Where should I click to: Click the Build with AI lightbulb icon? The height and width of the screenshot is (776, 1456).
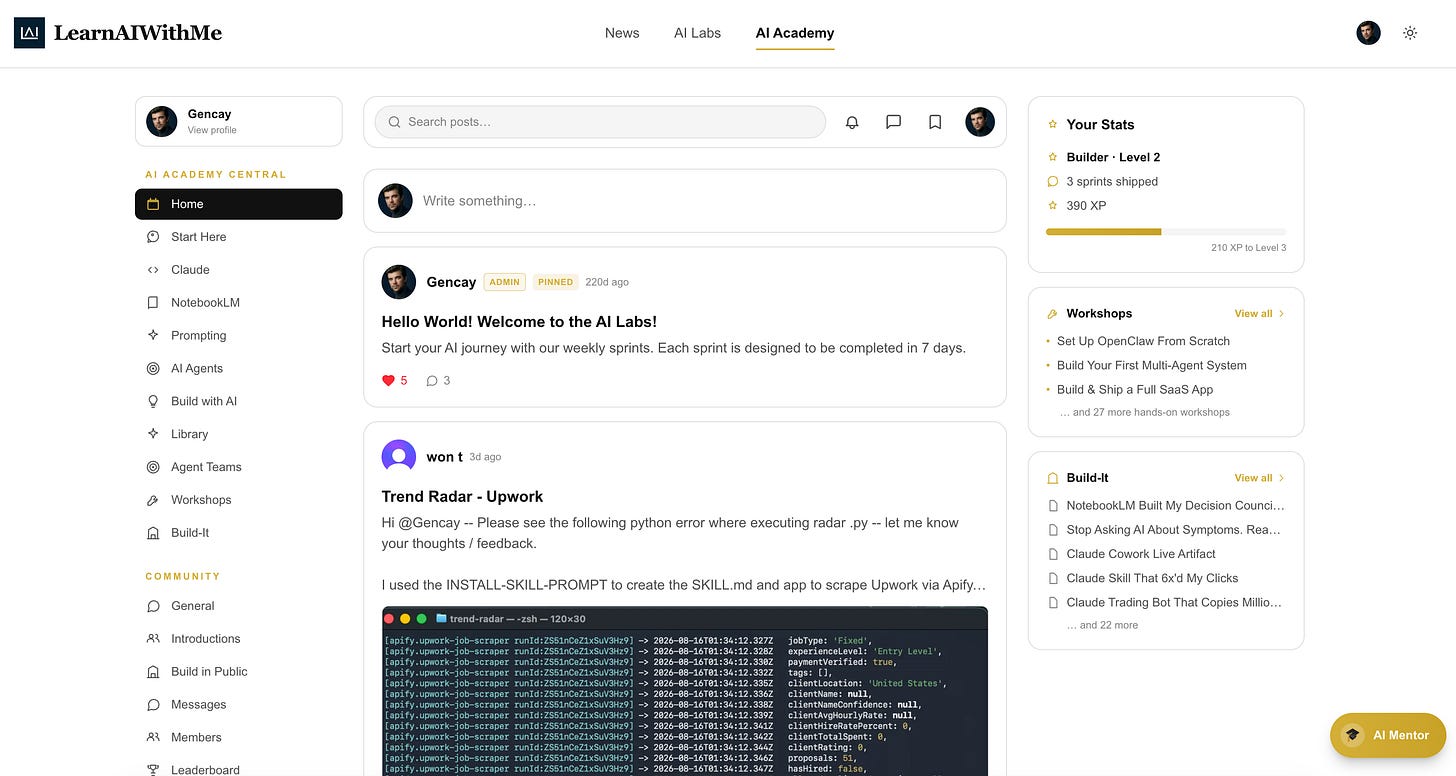coord(153,401)
